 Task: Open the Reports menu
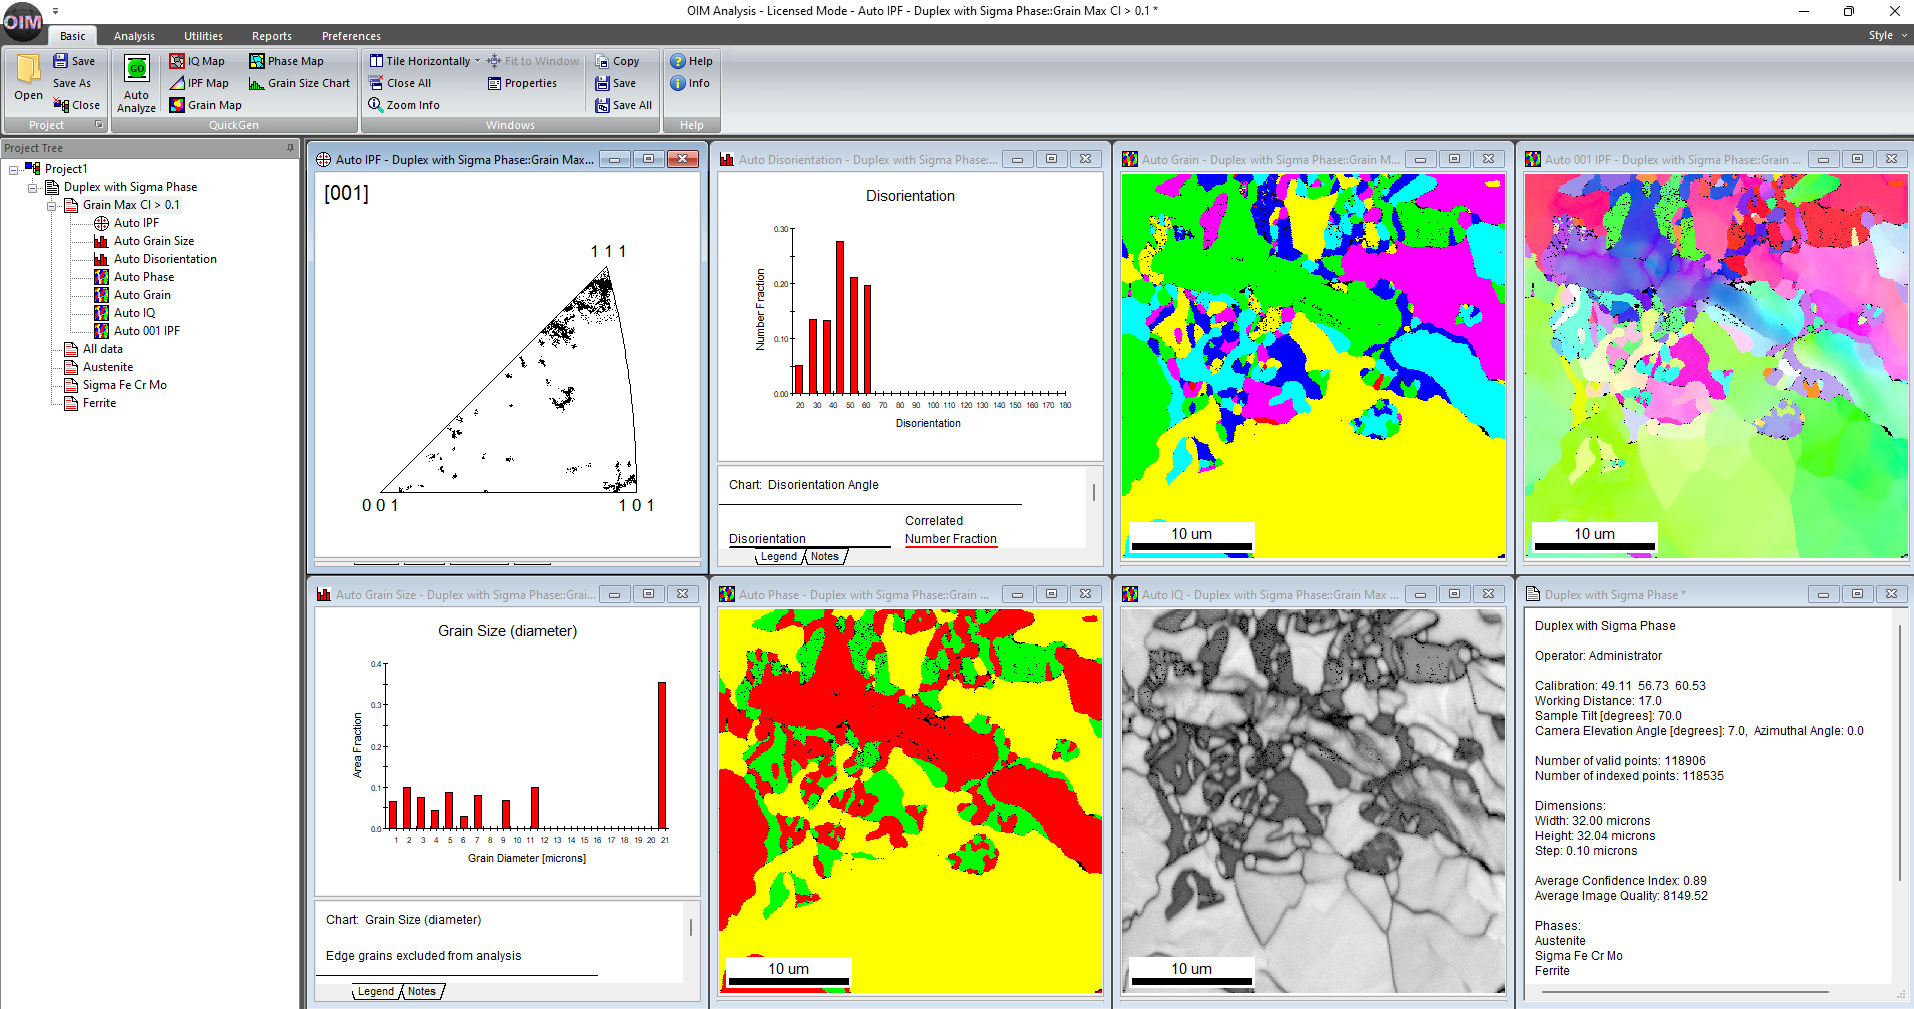pos(271,35)
